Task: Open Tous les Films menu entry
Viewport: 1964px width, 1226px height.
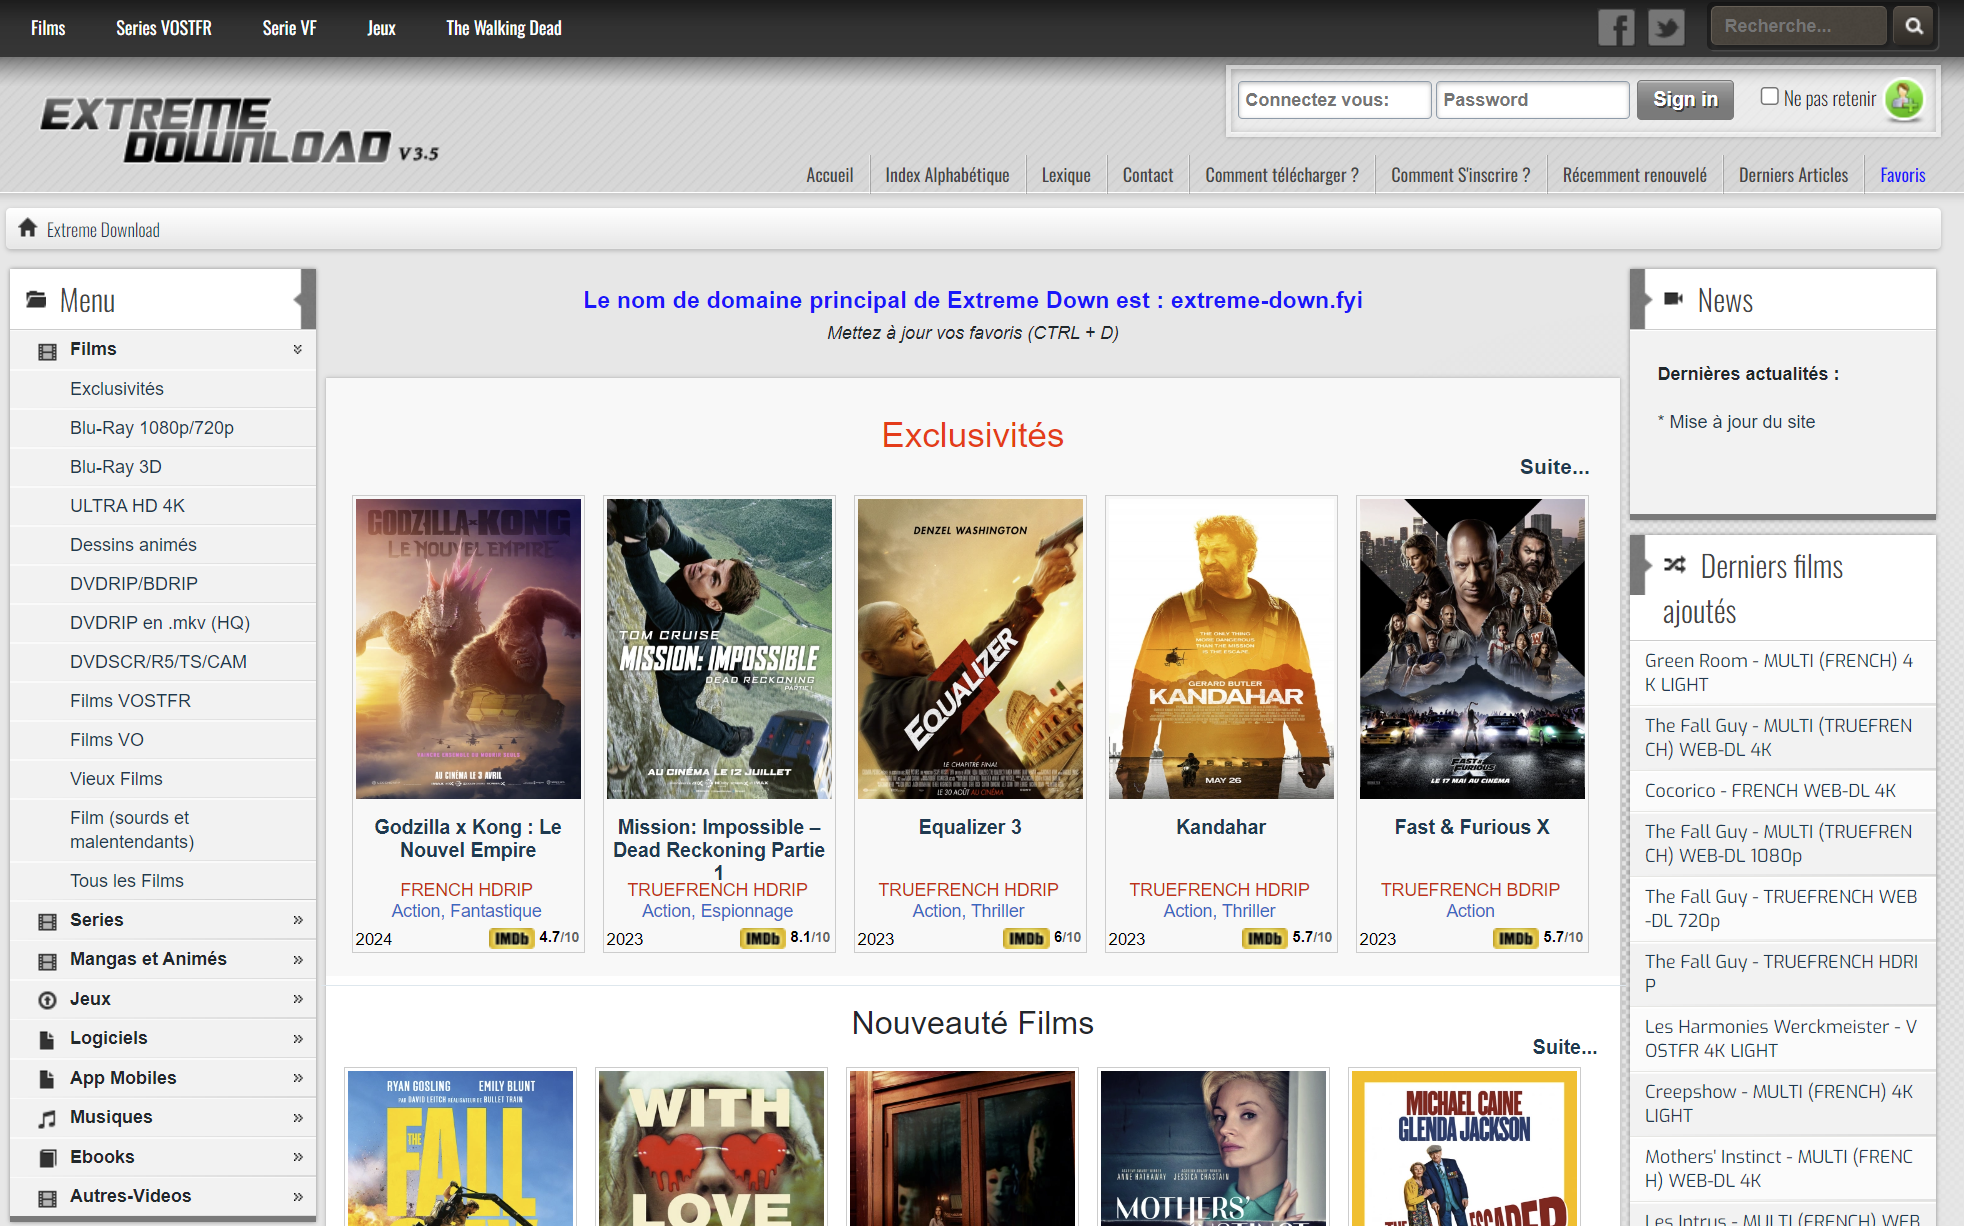Action: click(x=127, y=880)
